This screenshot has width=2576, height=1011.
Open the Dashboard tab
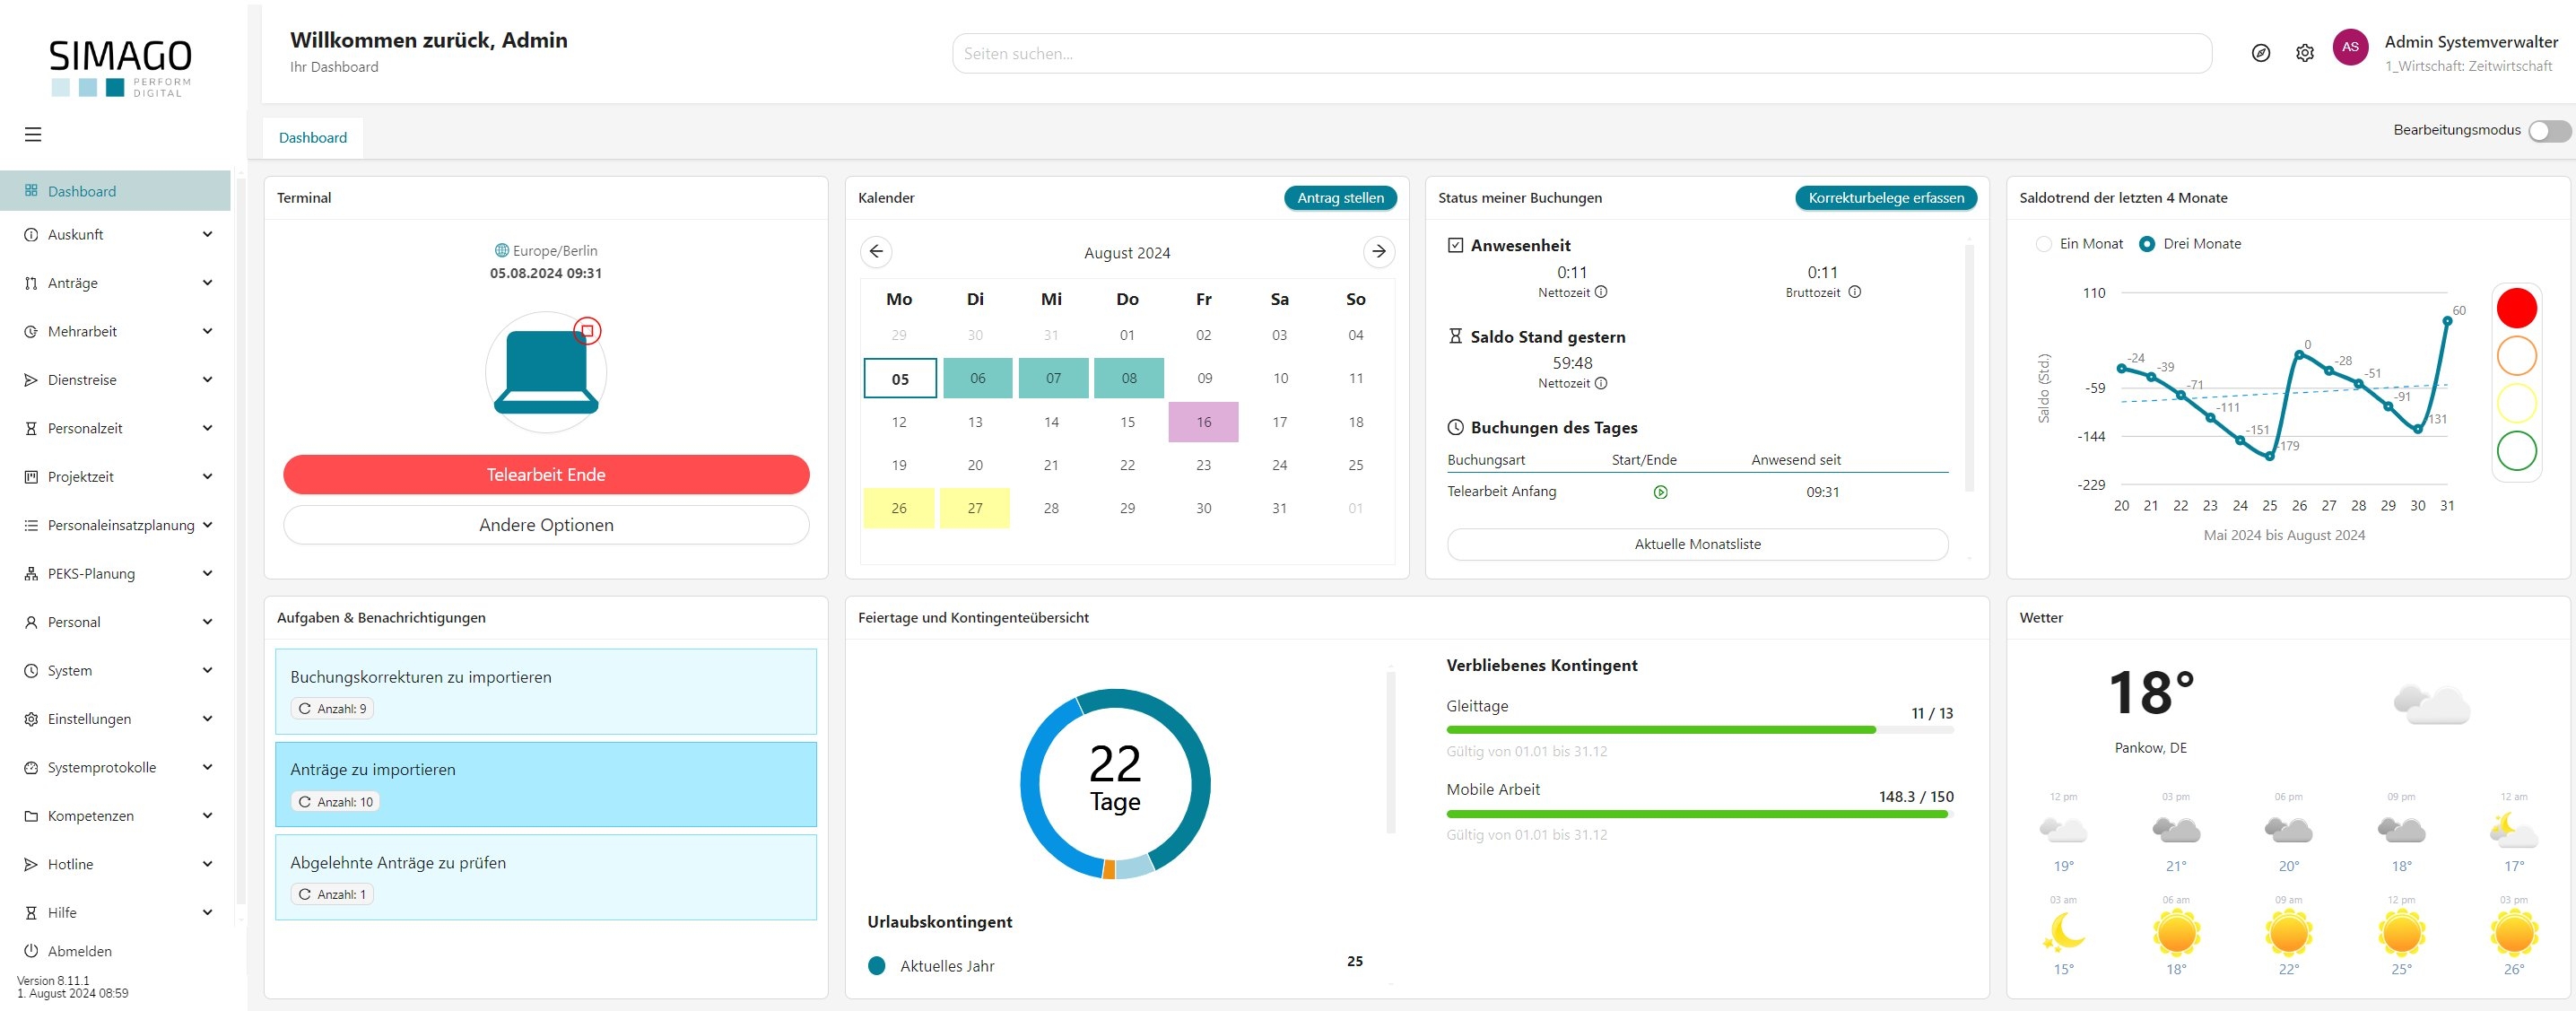313,138
